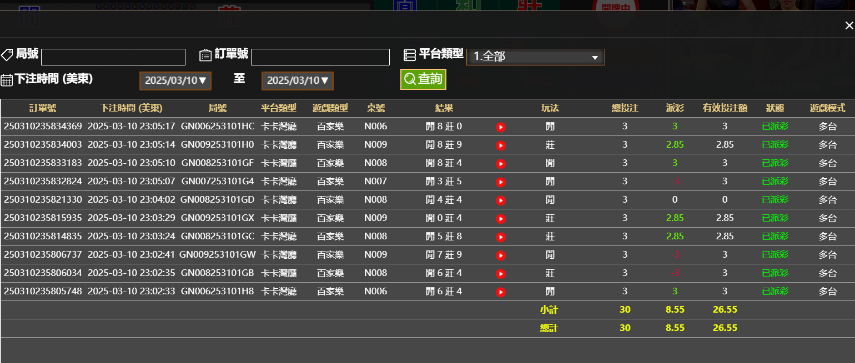The width and height of the screenshot is (855, 363).
Task: Select order number 250310235815935
Action: coord(43,218)
